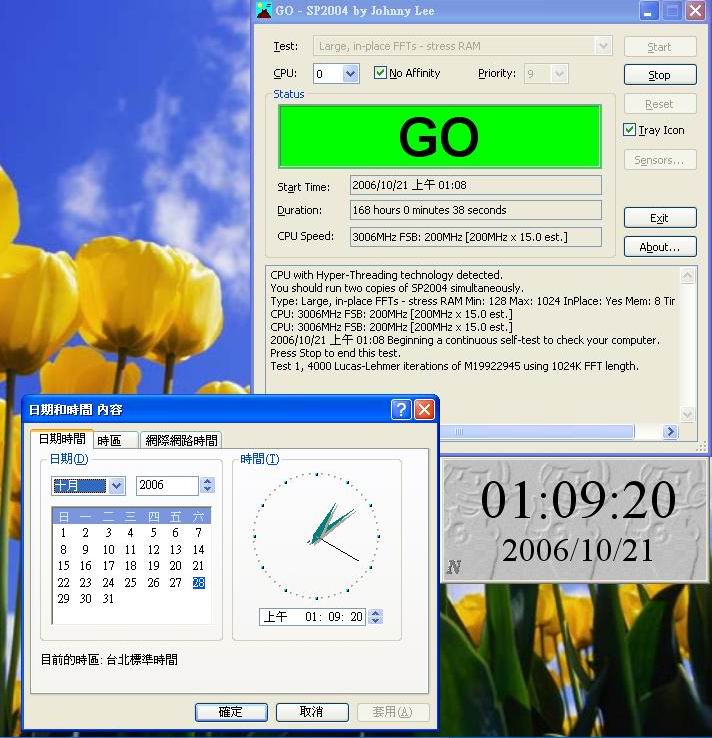Viewport: 712px width, 738px height.
Task: Click the SP2004 app icon in title bar
Action: click(x=264, y=10)
